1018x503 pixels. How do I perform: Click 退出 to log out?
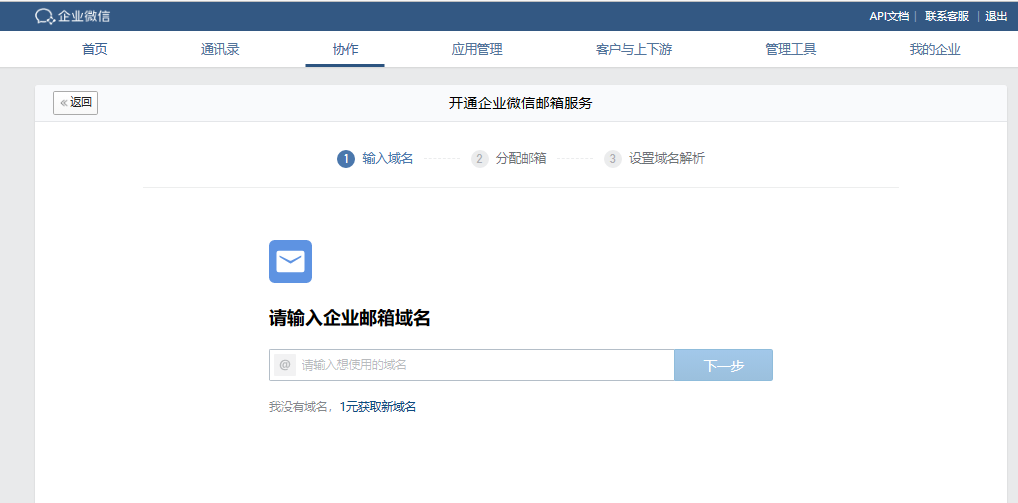(x=996, y=16)
